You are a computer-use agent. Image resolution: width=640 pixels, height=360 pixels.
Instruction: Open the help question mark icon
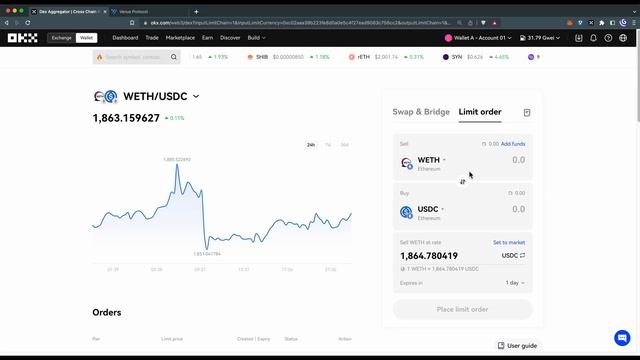click(608, 38)
